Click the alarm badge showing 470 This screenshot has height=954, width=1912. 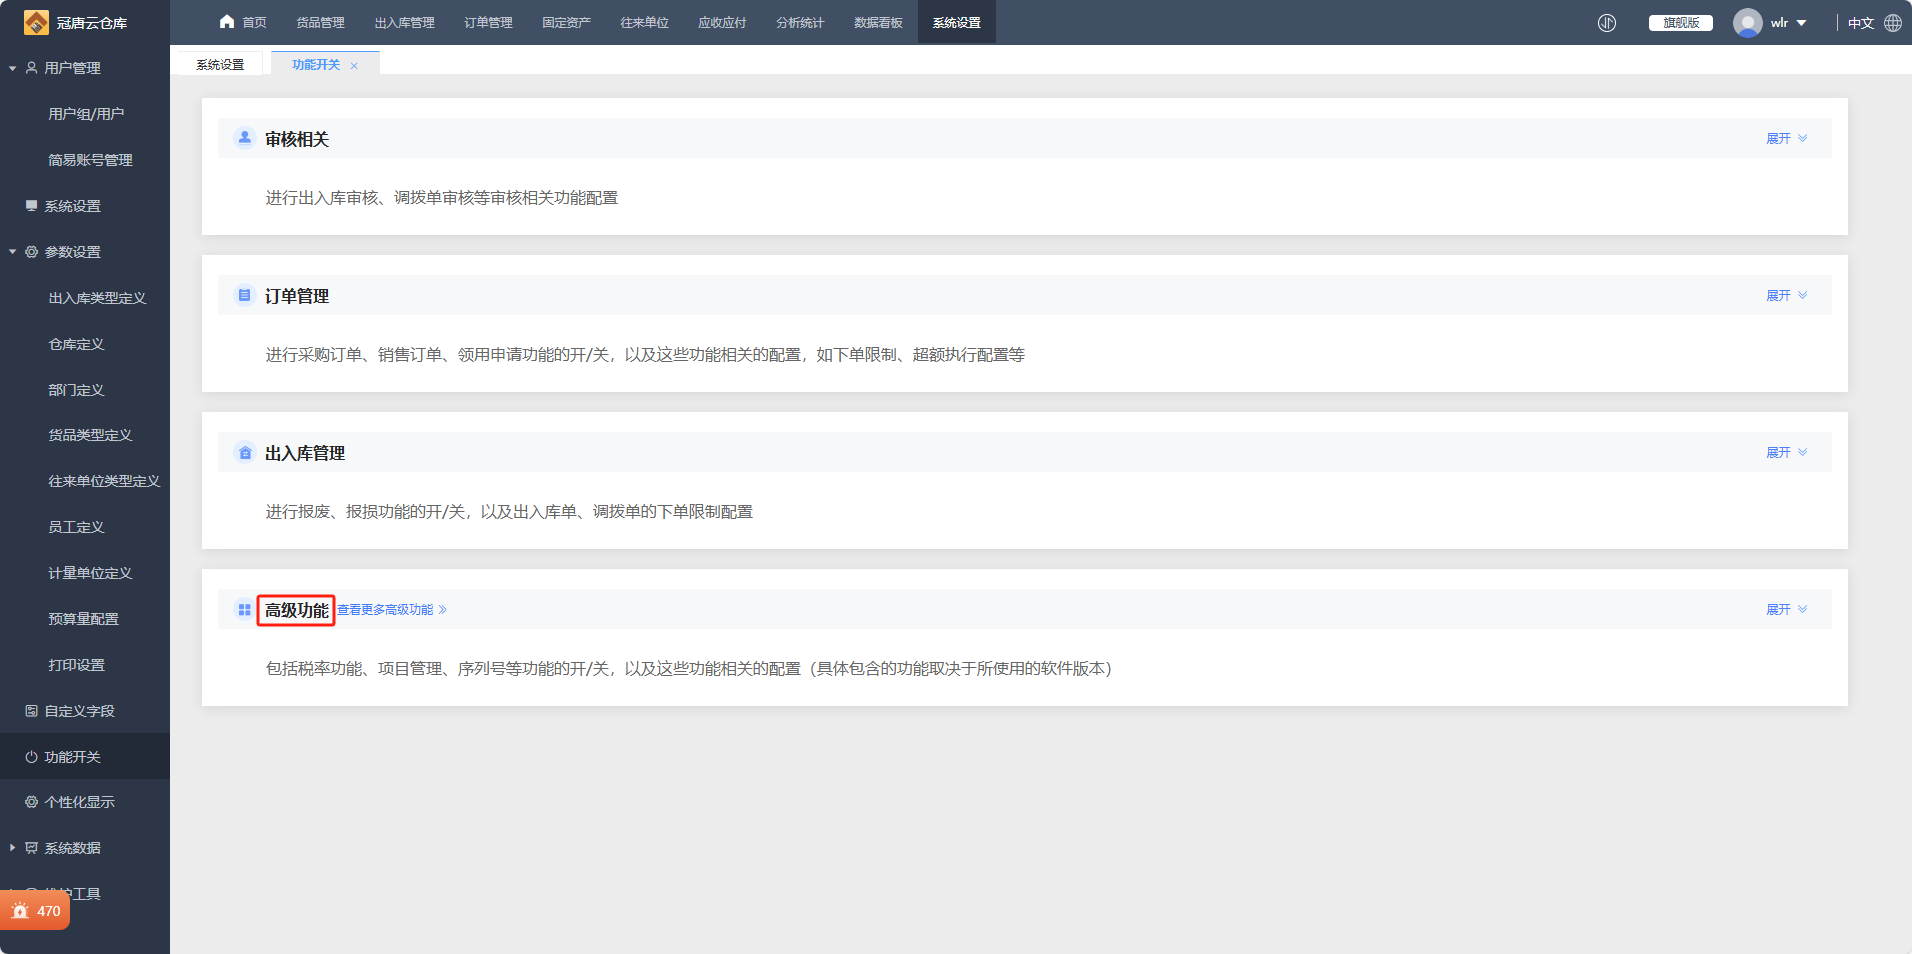click(35, 911)
